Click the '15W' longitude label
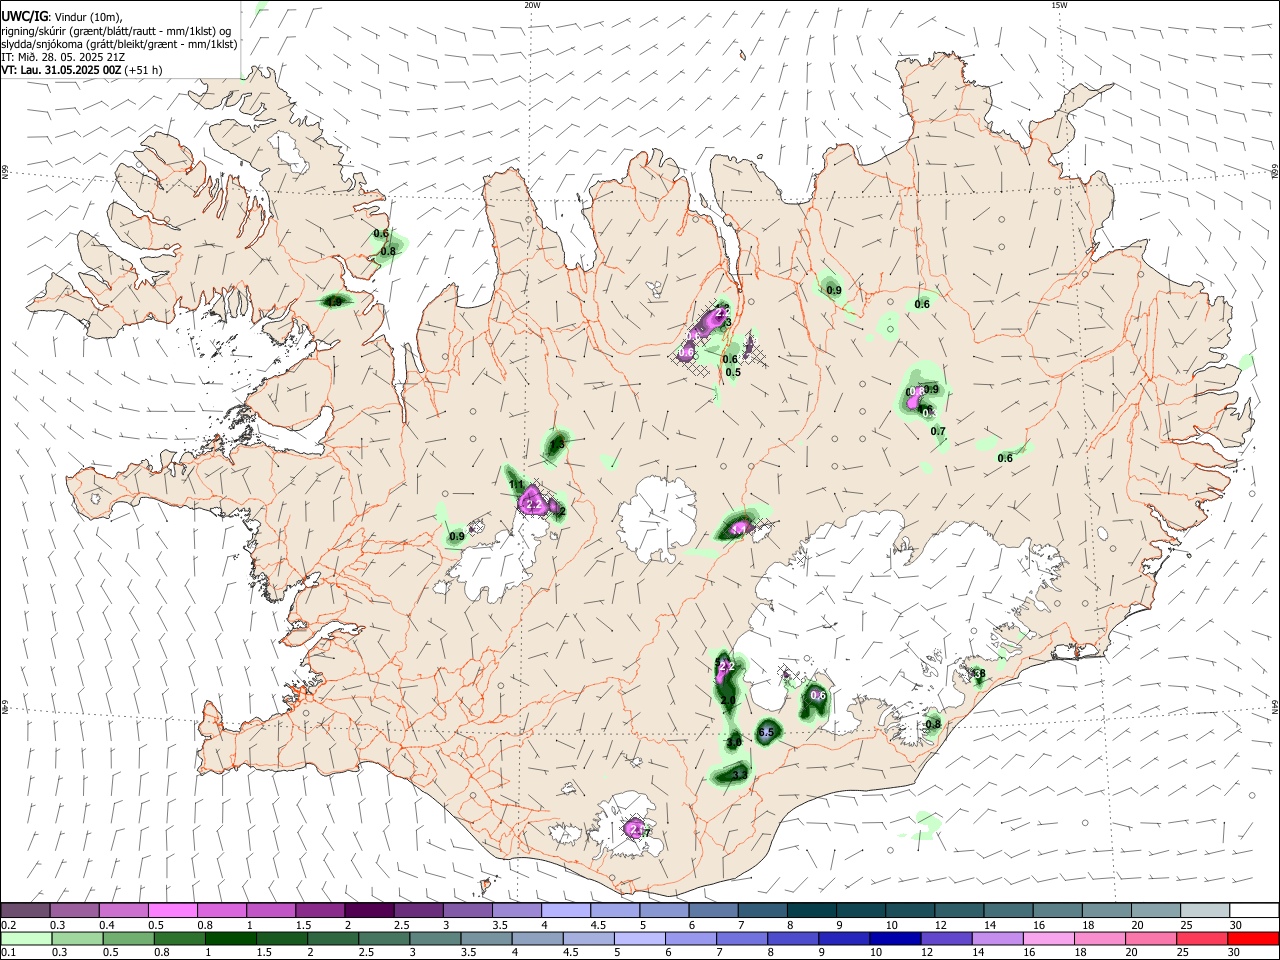1280x960 pixels. click(x=1058, y=5)
